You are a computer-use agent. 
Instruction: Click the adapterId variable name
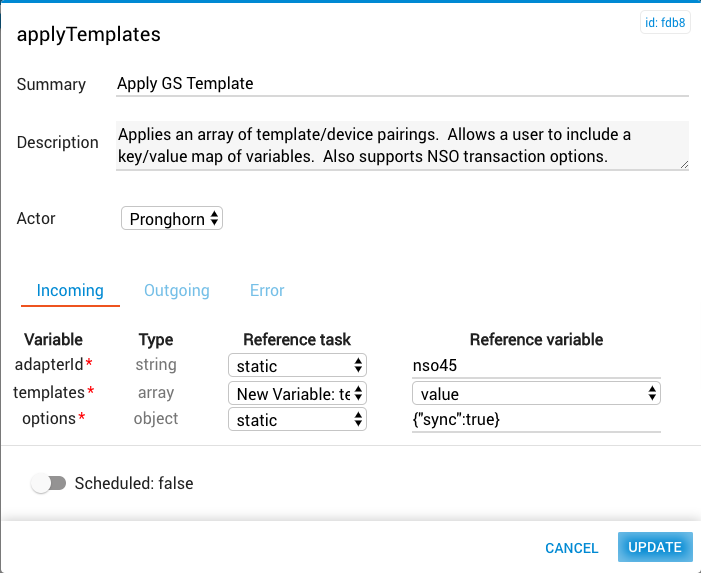click(x=49, y=365)
